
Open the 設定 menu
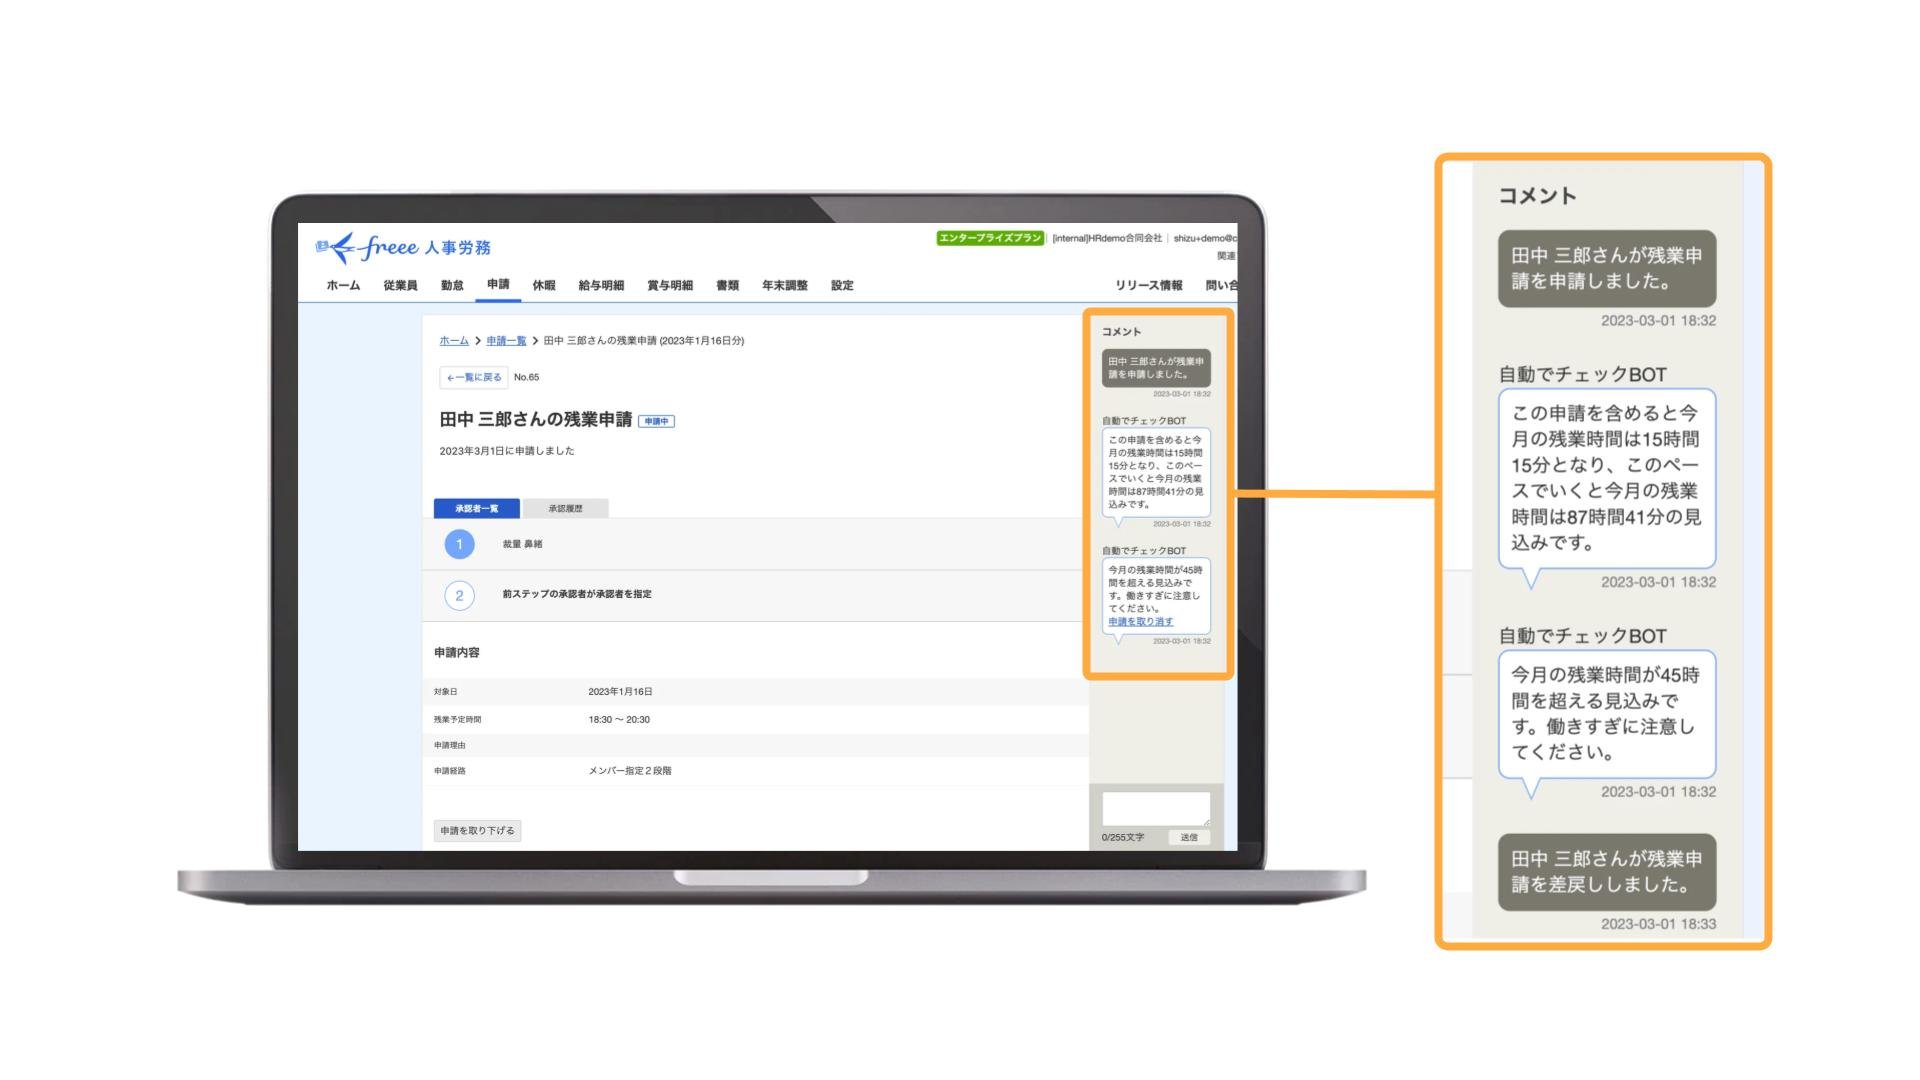coord(842,285)
